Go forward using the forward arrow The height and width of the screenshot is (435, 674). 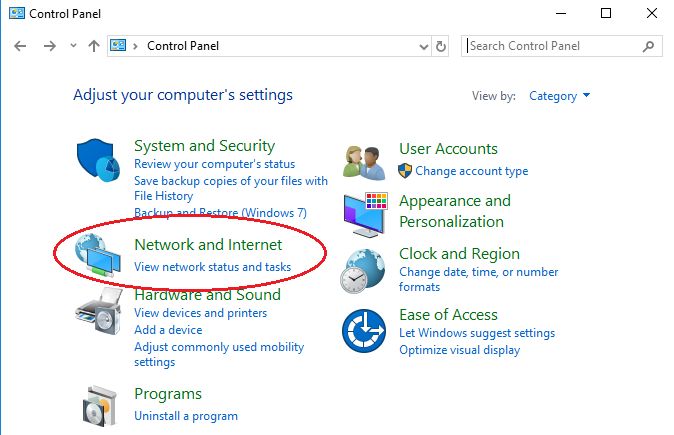tap(50, 46)
